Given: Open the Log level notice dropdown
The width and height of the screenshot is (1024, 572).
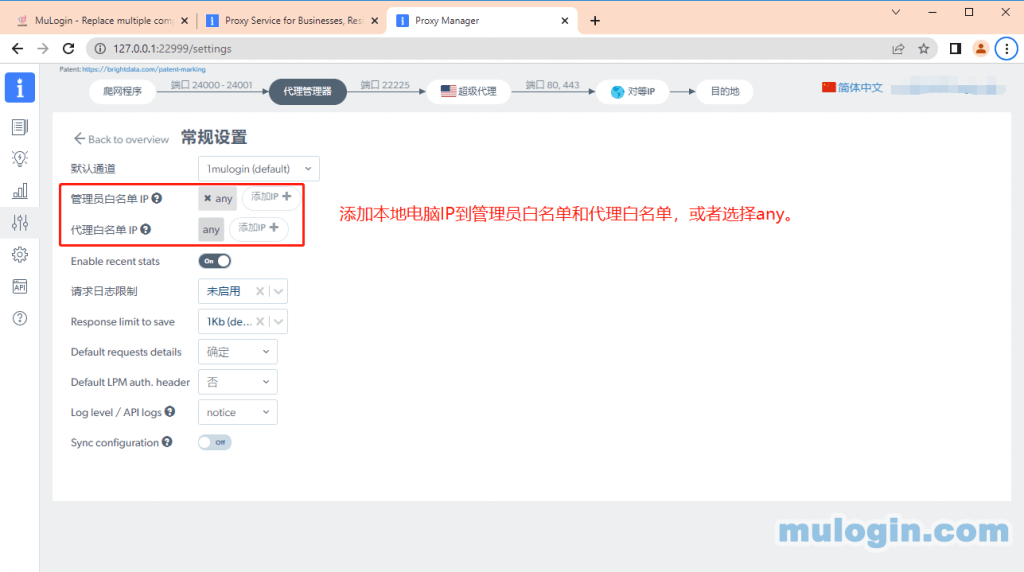Looking at the screenshot, I should (x=238, y=412).
